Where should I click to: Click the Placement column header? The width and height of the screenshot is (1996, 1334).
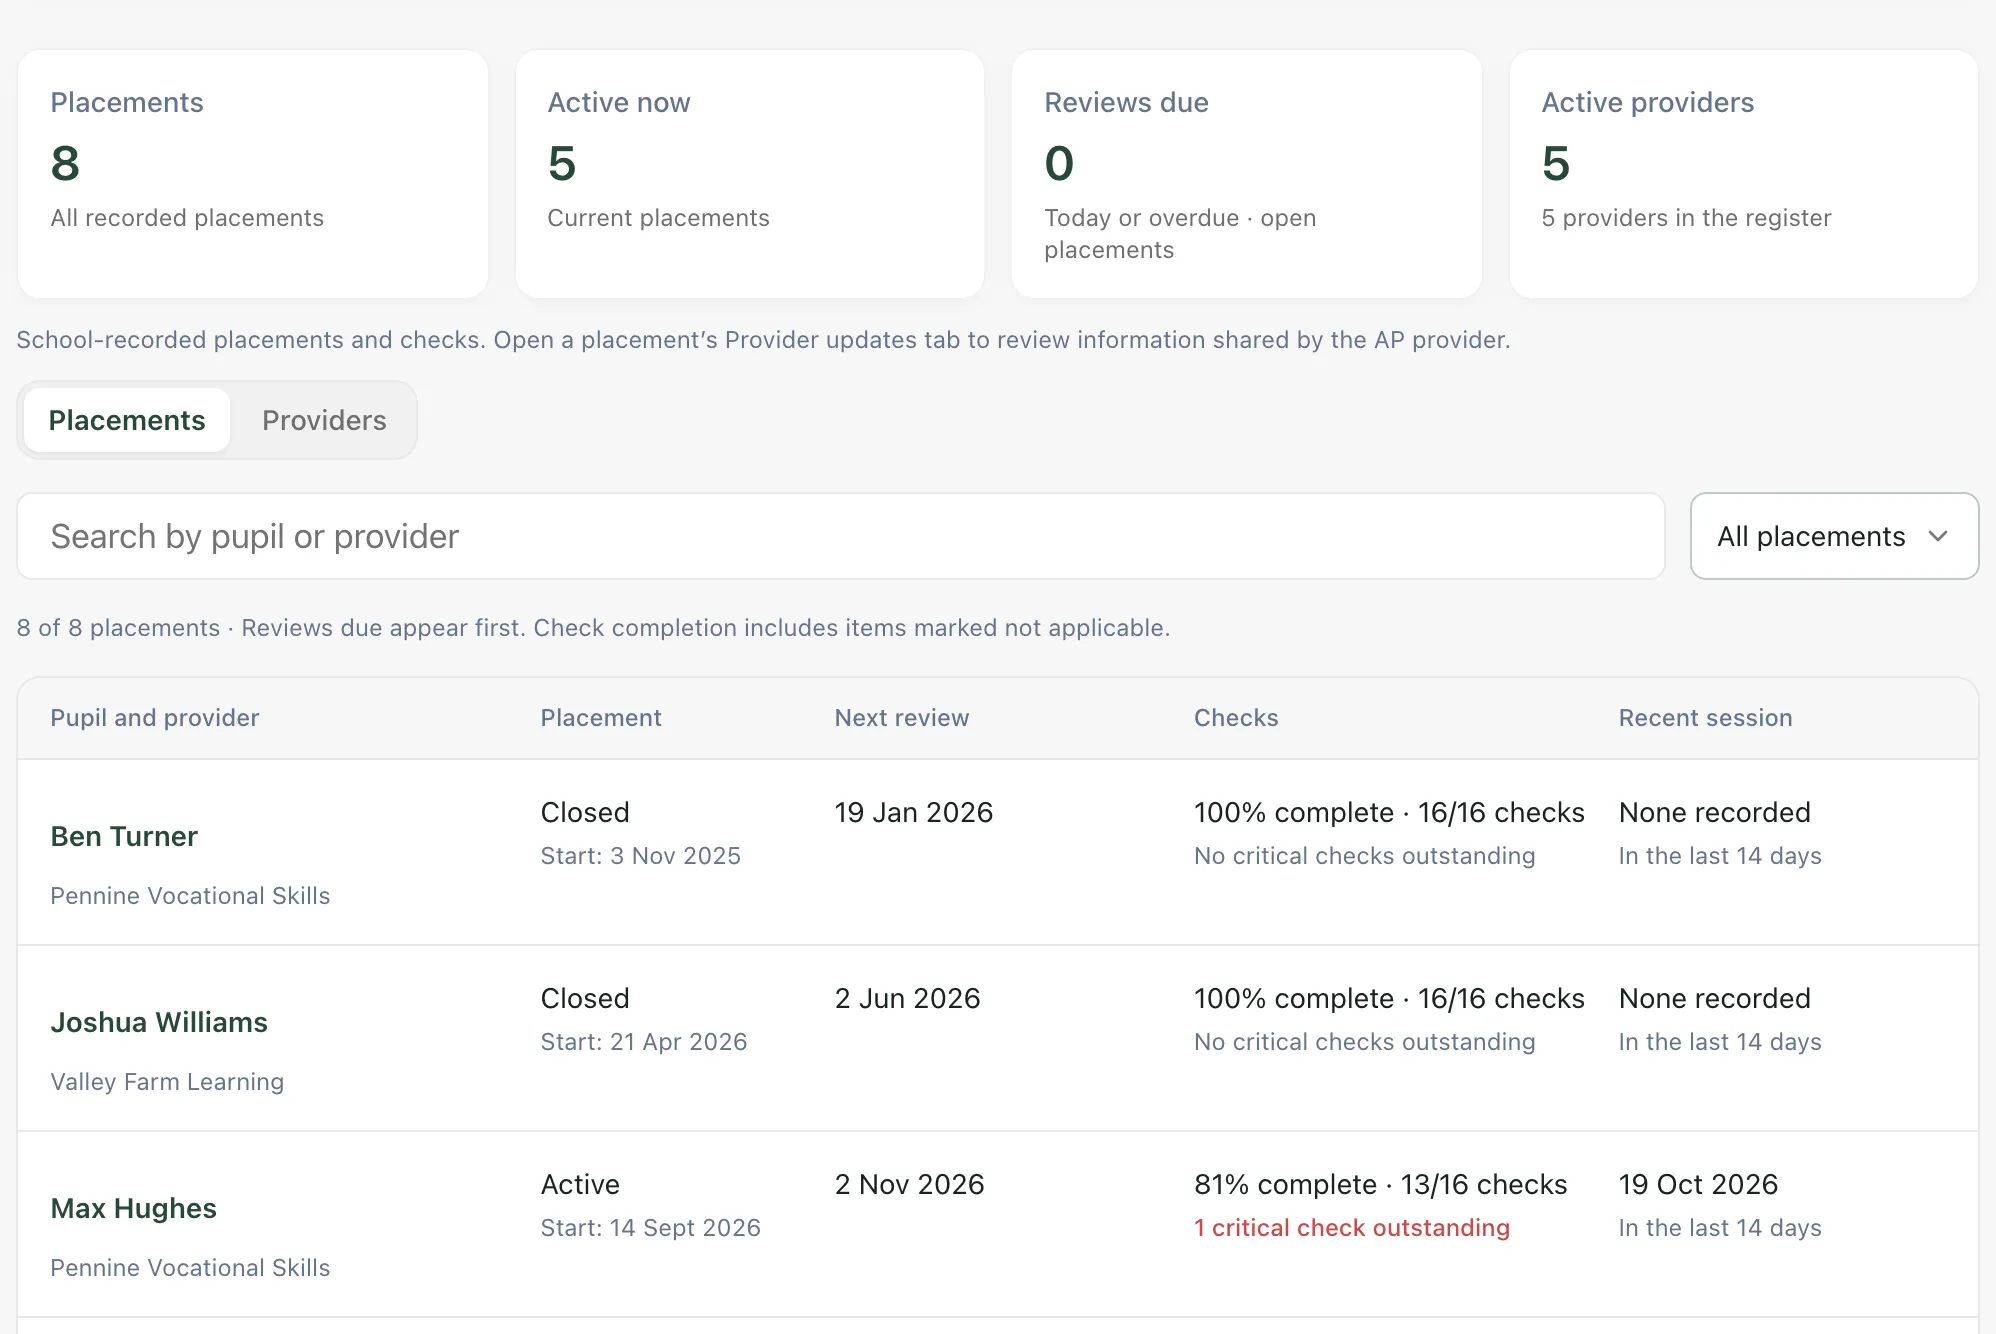point(601,718)
